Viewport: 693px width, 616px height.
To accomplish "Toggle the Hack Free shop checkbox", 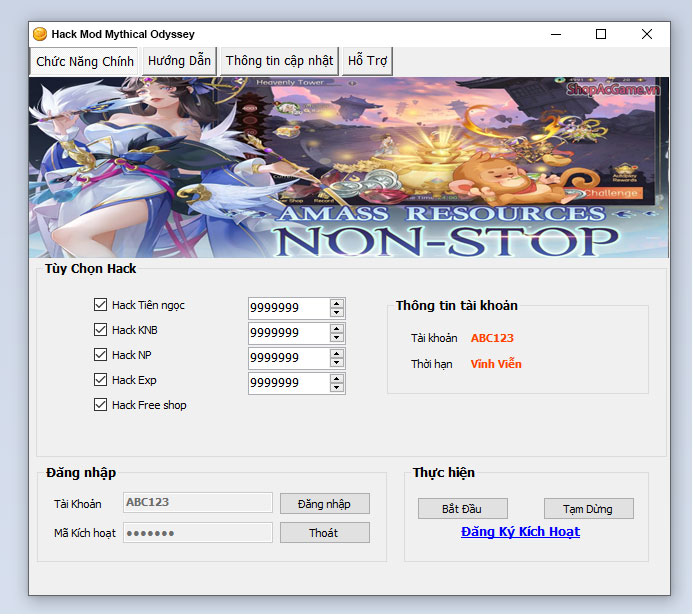I will click(100, 405).
